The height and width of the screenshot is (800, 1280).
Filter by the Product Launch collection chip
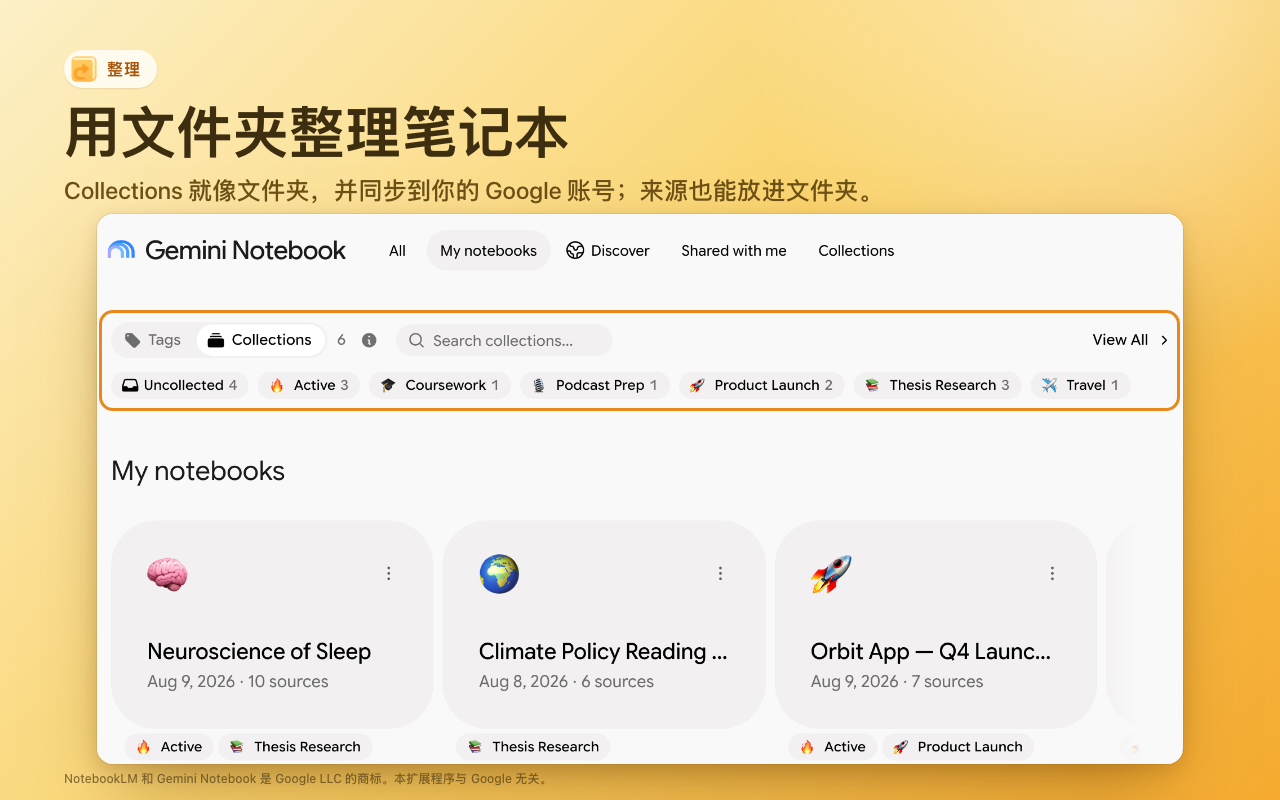click(762, 385)
